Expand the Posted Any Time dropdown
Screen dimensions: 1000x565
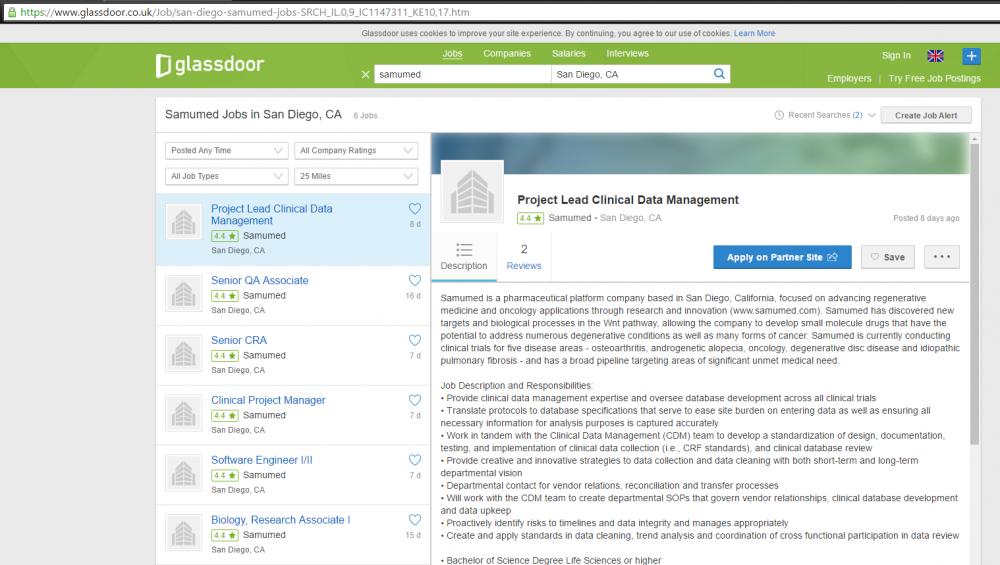point(227,151)
